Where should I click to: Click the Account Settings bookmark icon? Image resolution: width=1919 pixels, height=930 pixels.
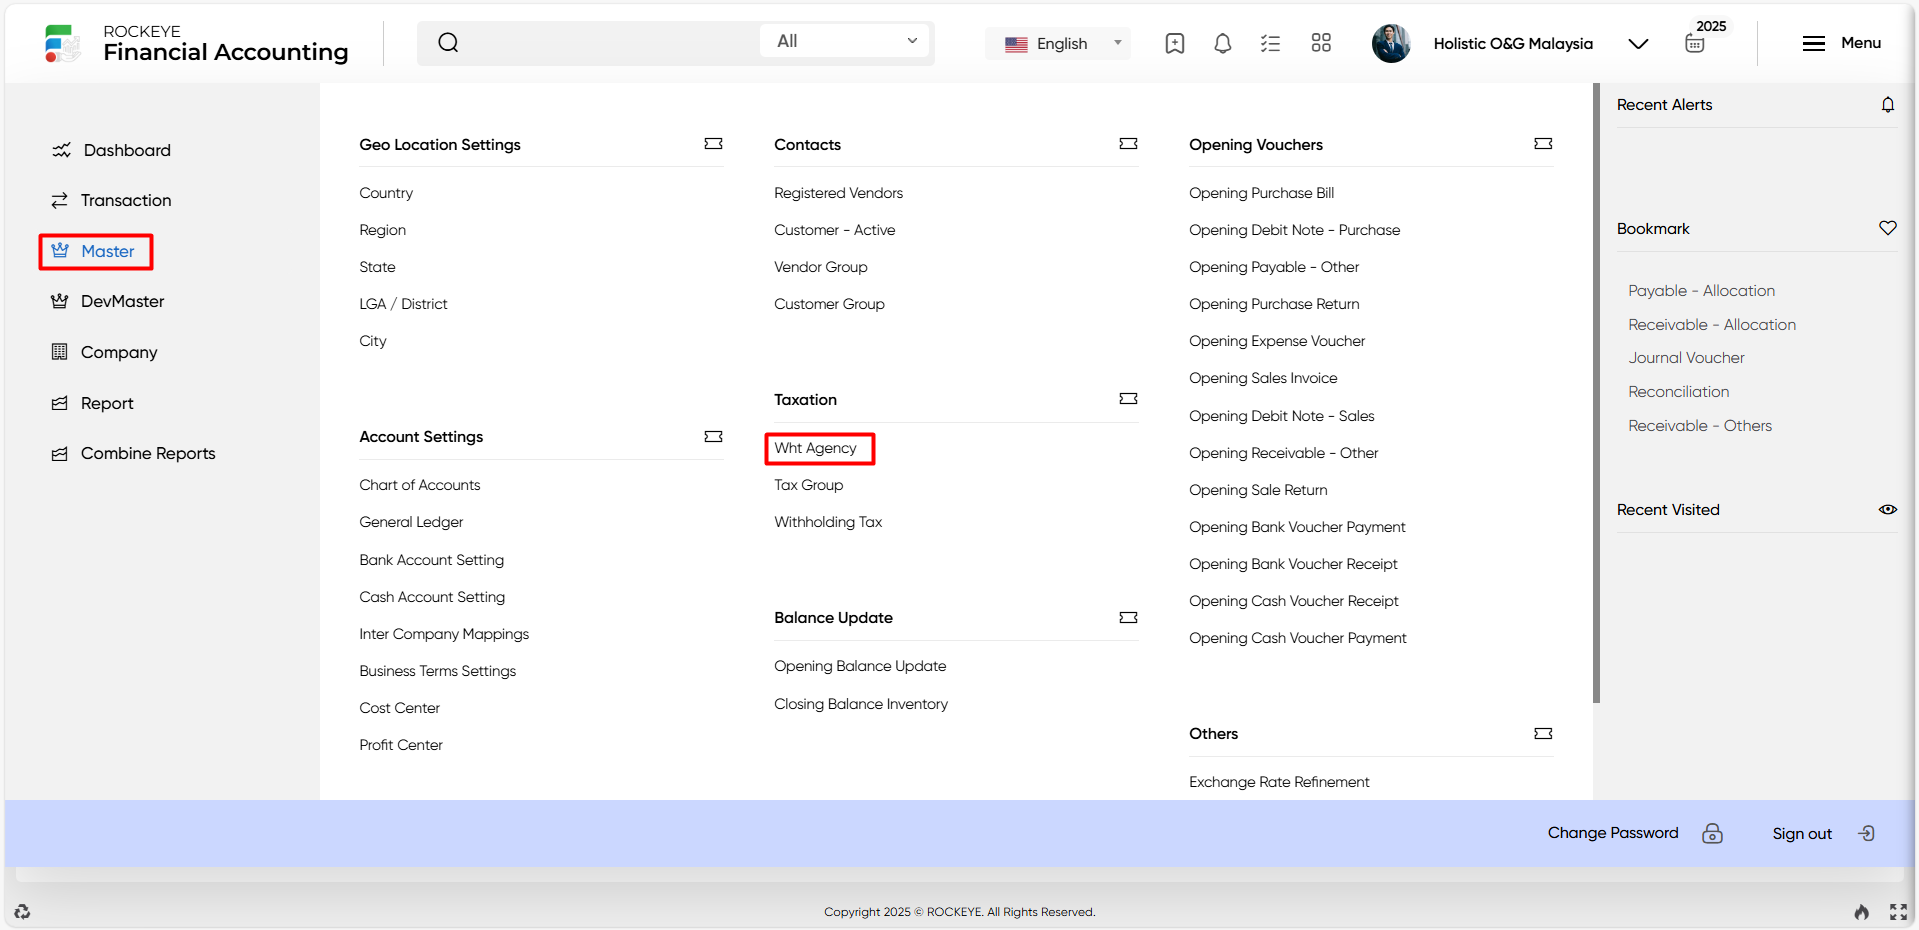[x=713, y=436]
